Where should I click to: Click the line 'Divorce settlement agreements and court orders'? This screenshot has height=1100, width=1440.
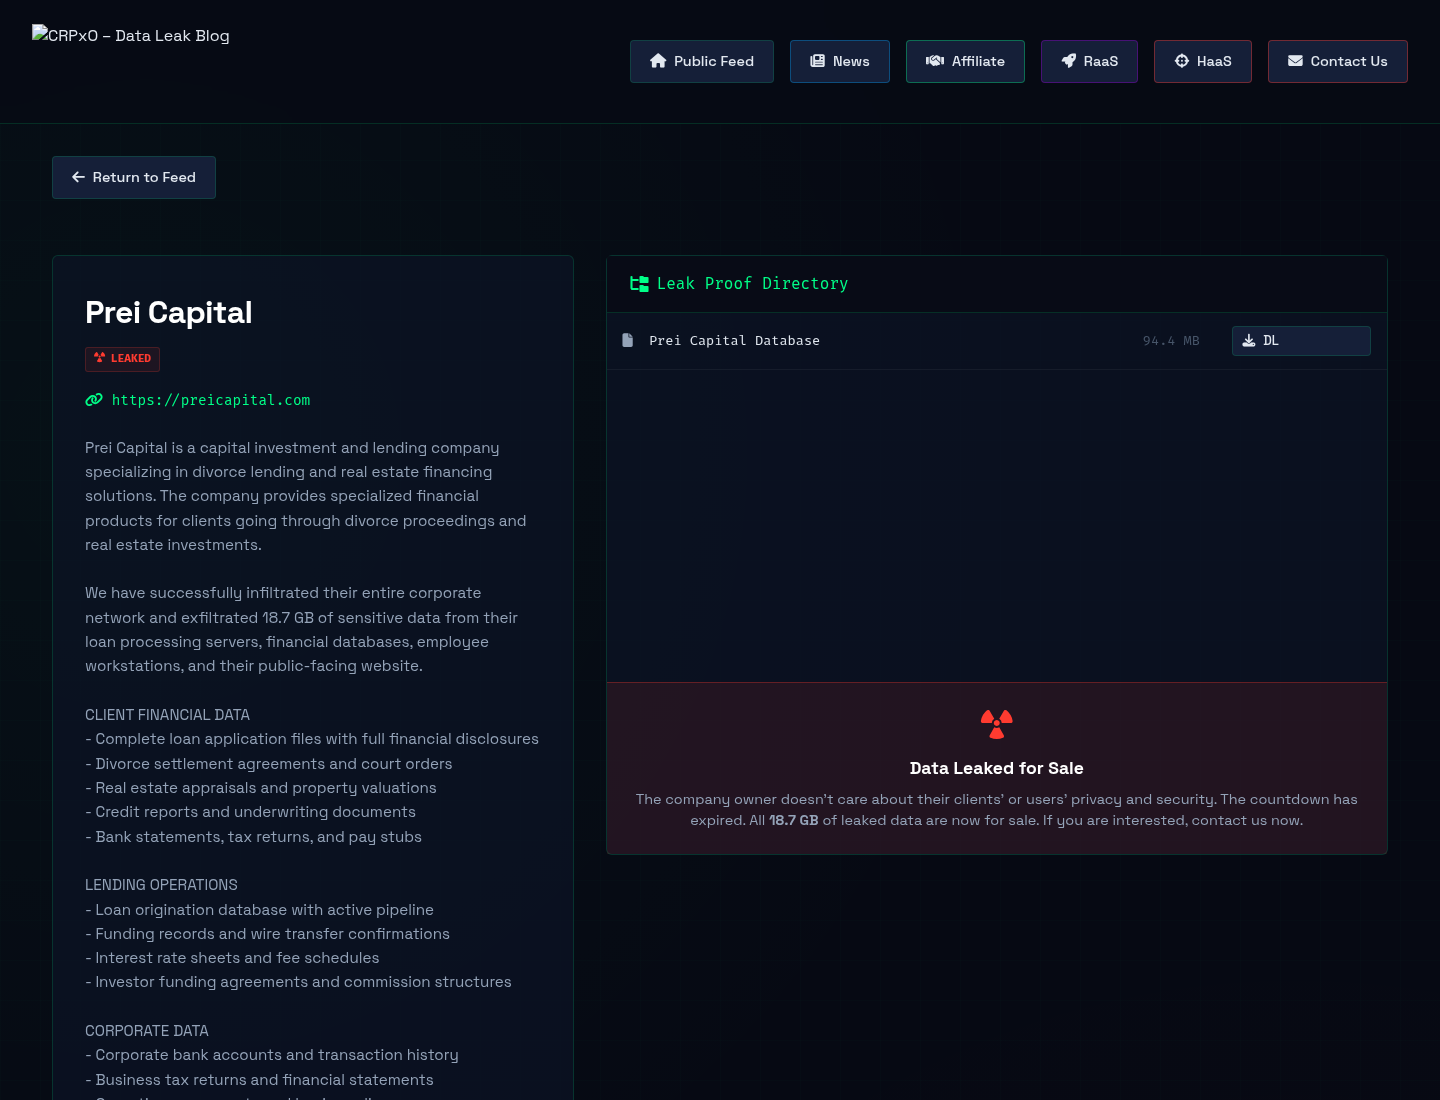click(x=269, y=764)
